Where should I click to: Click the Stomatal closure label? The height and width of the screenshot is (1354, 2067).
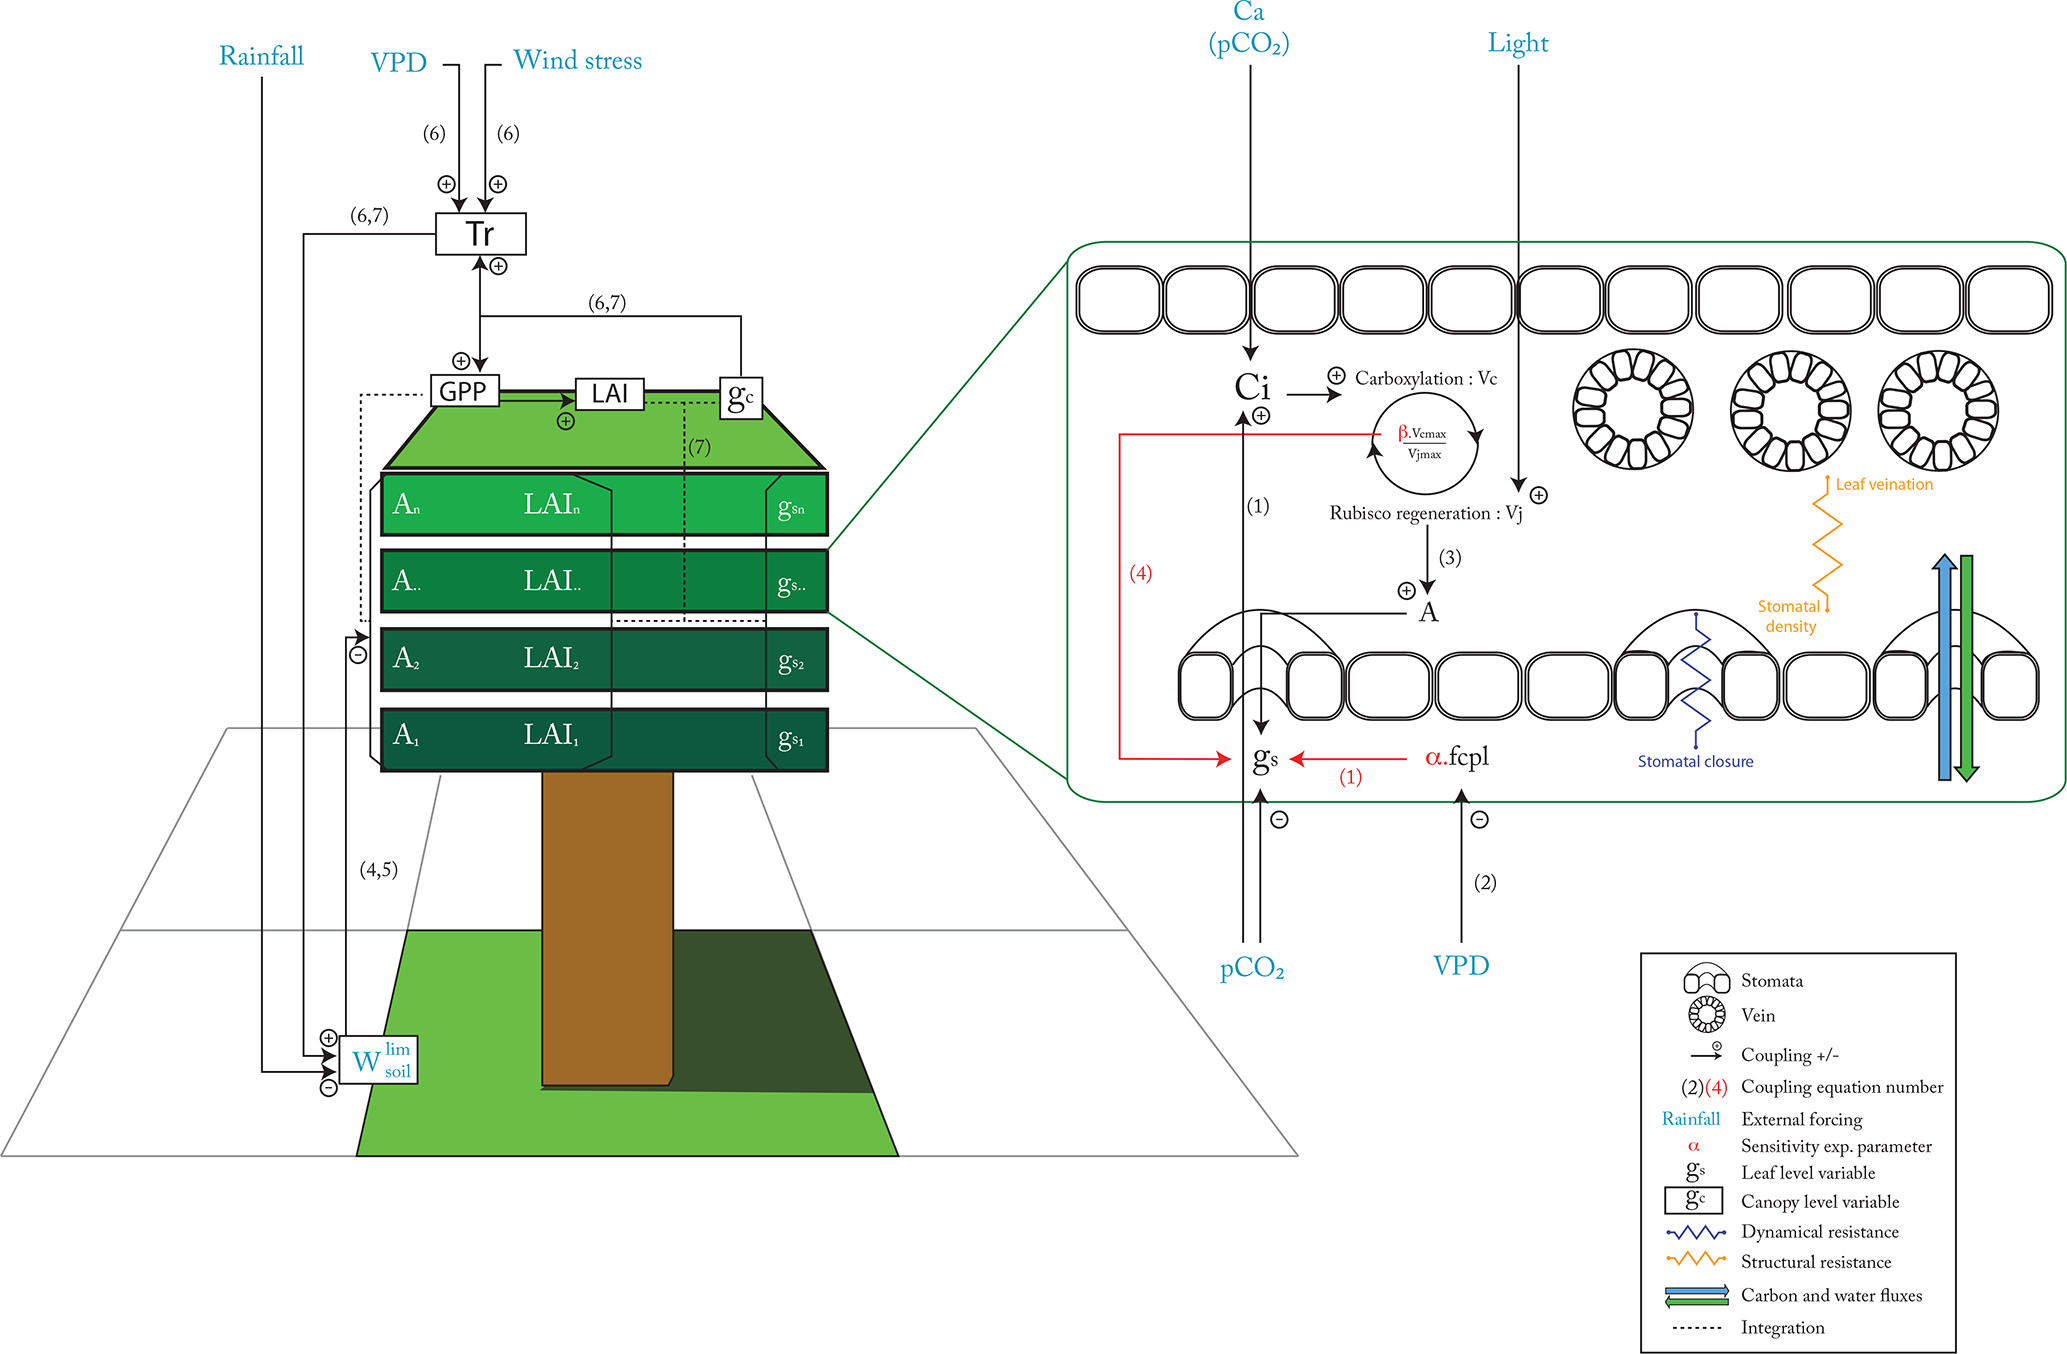[1695, 761]
